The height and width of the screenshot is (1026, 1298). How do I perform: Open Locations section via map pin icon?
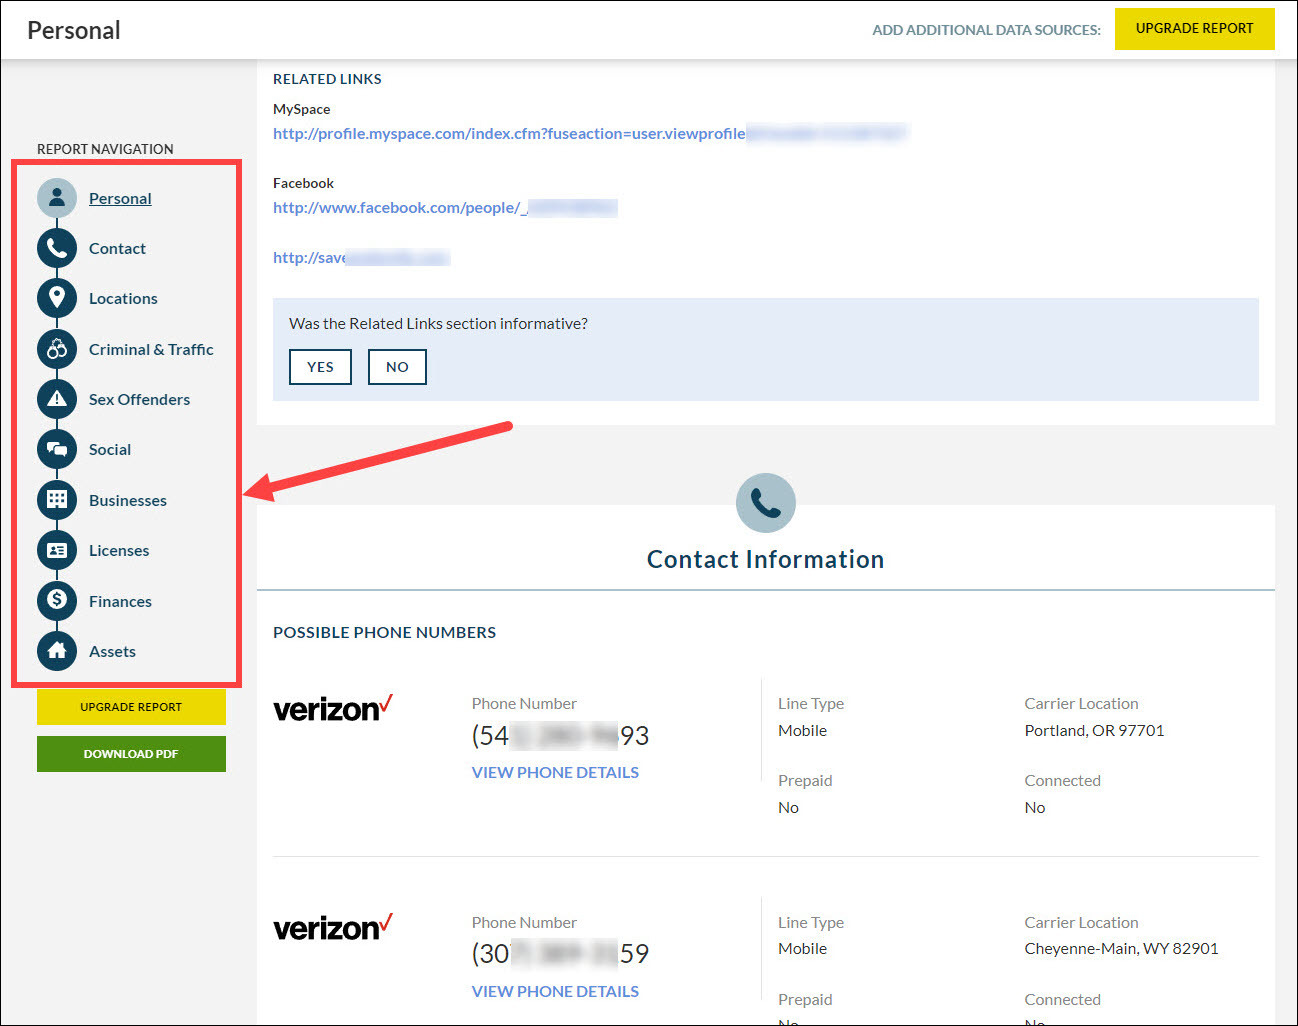[57, 298]
